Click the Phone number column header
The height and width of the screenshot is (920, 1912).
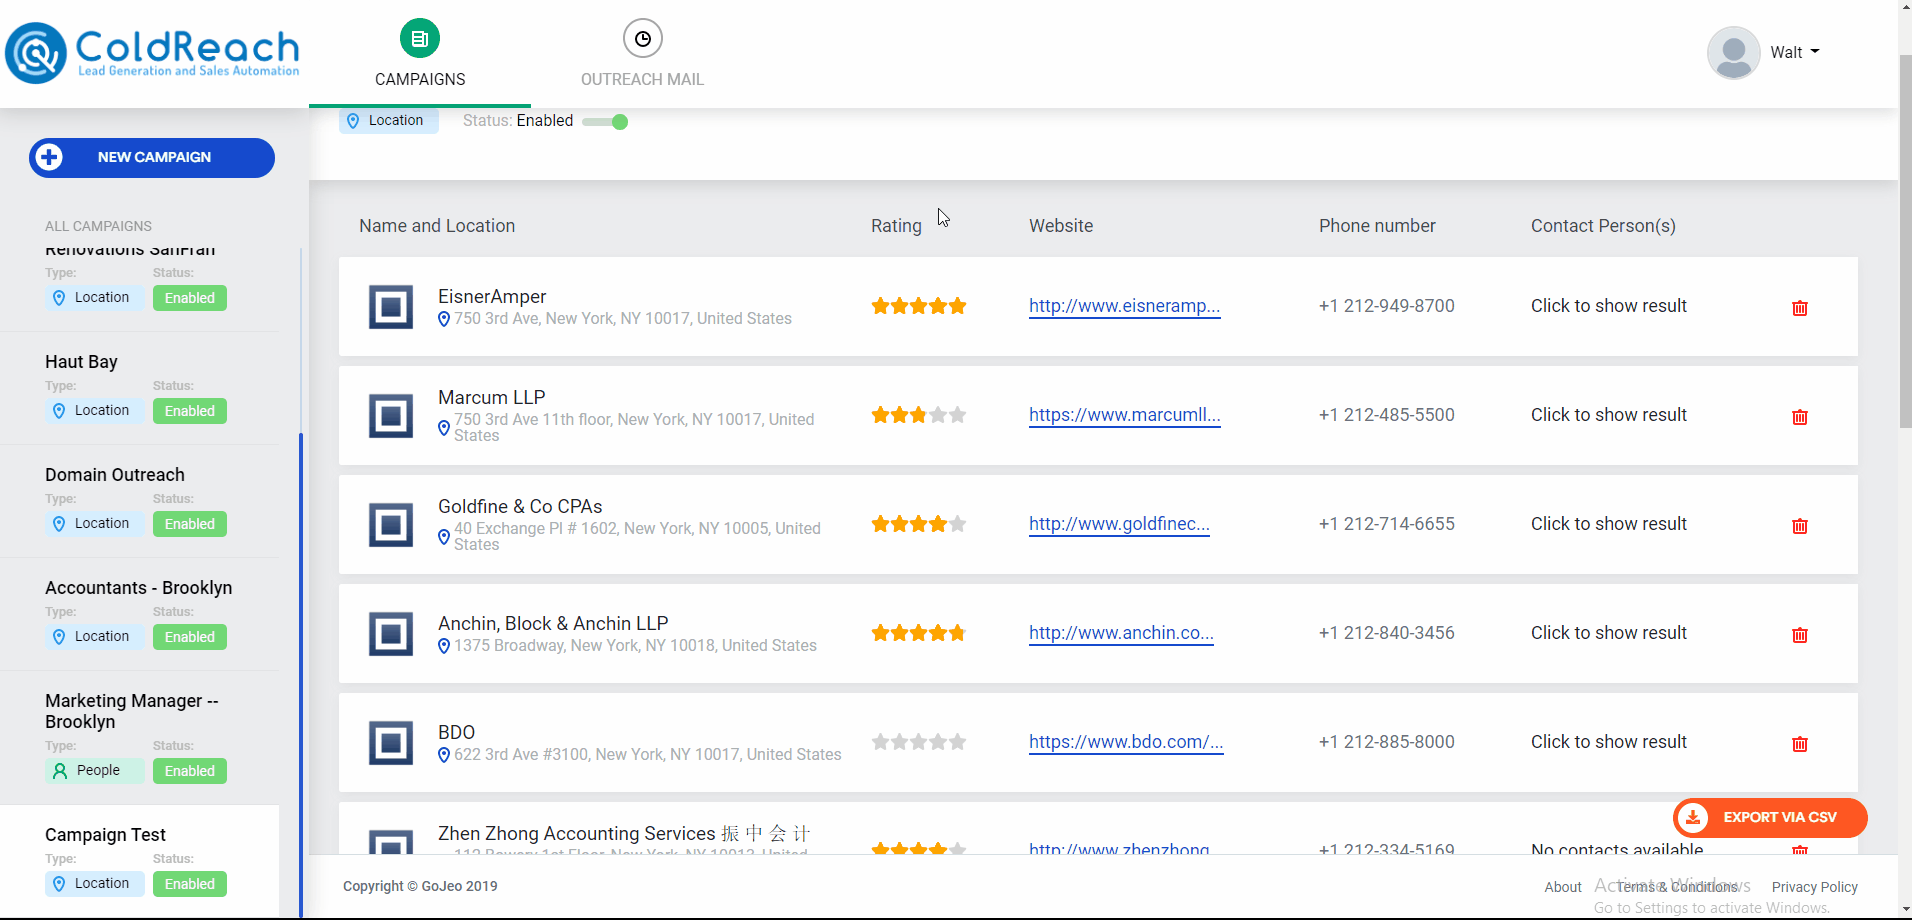click(x=1377, y=226)
